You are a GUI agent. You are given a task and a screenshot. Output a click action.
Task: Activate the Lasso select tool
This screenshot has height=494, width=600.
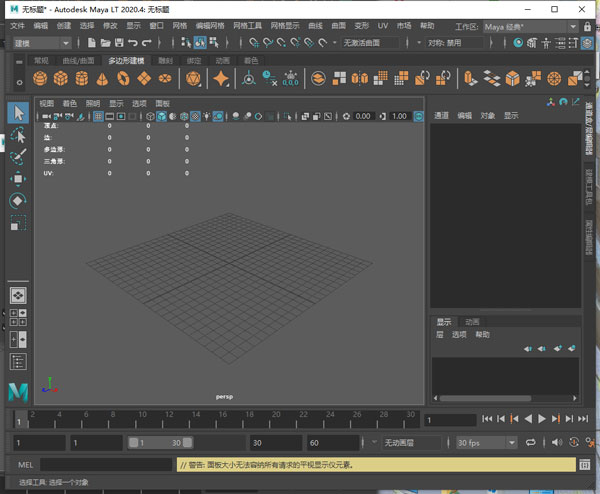(x=18, y=135)
